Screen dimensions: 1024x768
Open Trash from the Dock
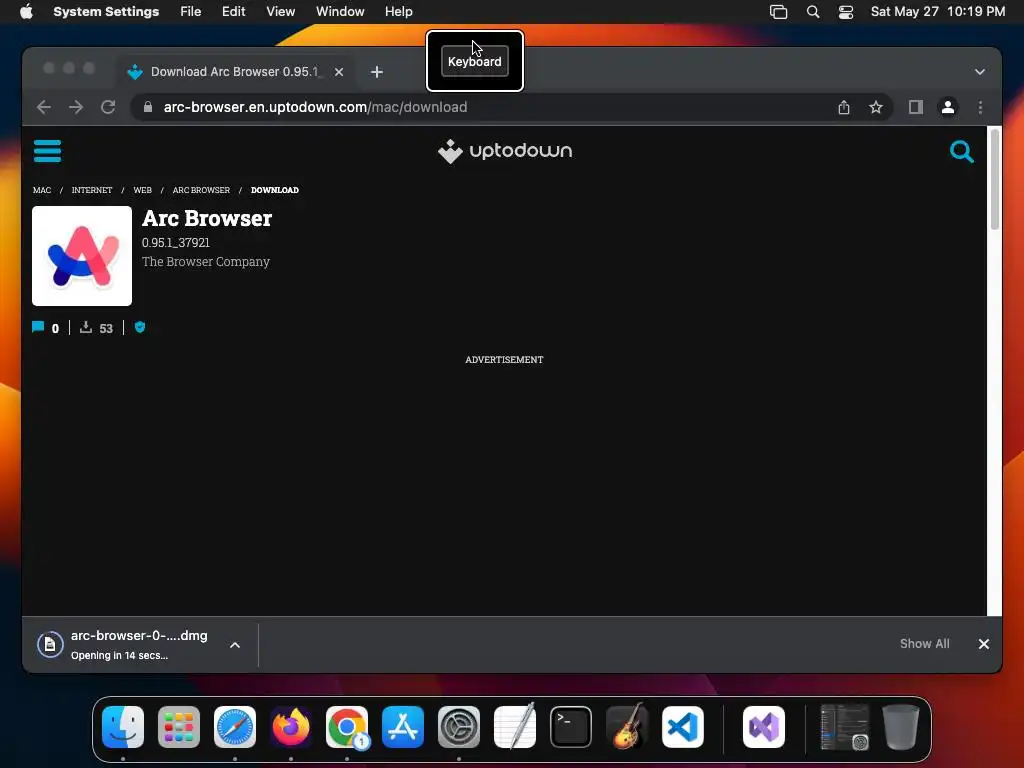tap(901, 727)
